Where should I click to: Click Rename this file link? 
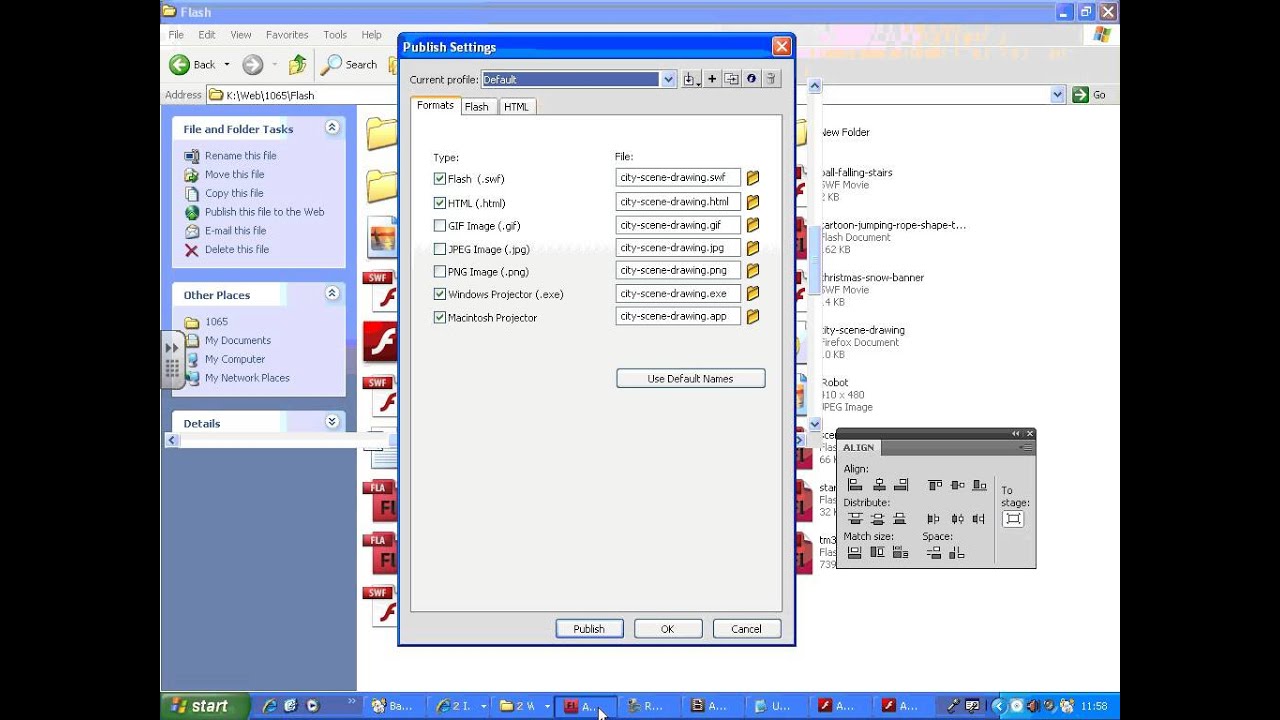[x=241, y=155]
